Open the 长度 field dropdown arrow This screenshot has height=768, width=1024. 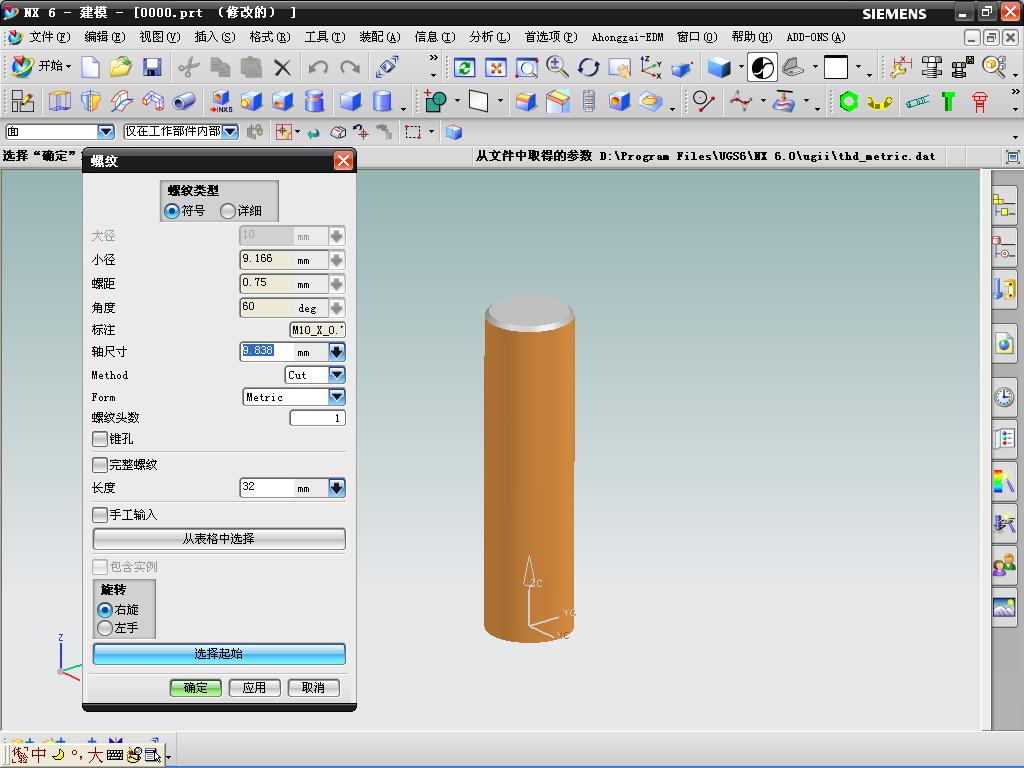tap(336, 488)
